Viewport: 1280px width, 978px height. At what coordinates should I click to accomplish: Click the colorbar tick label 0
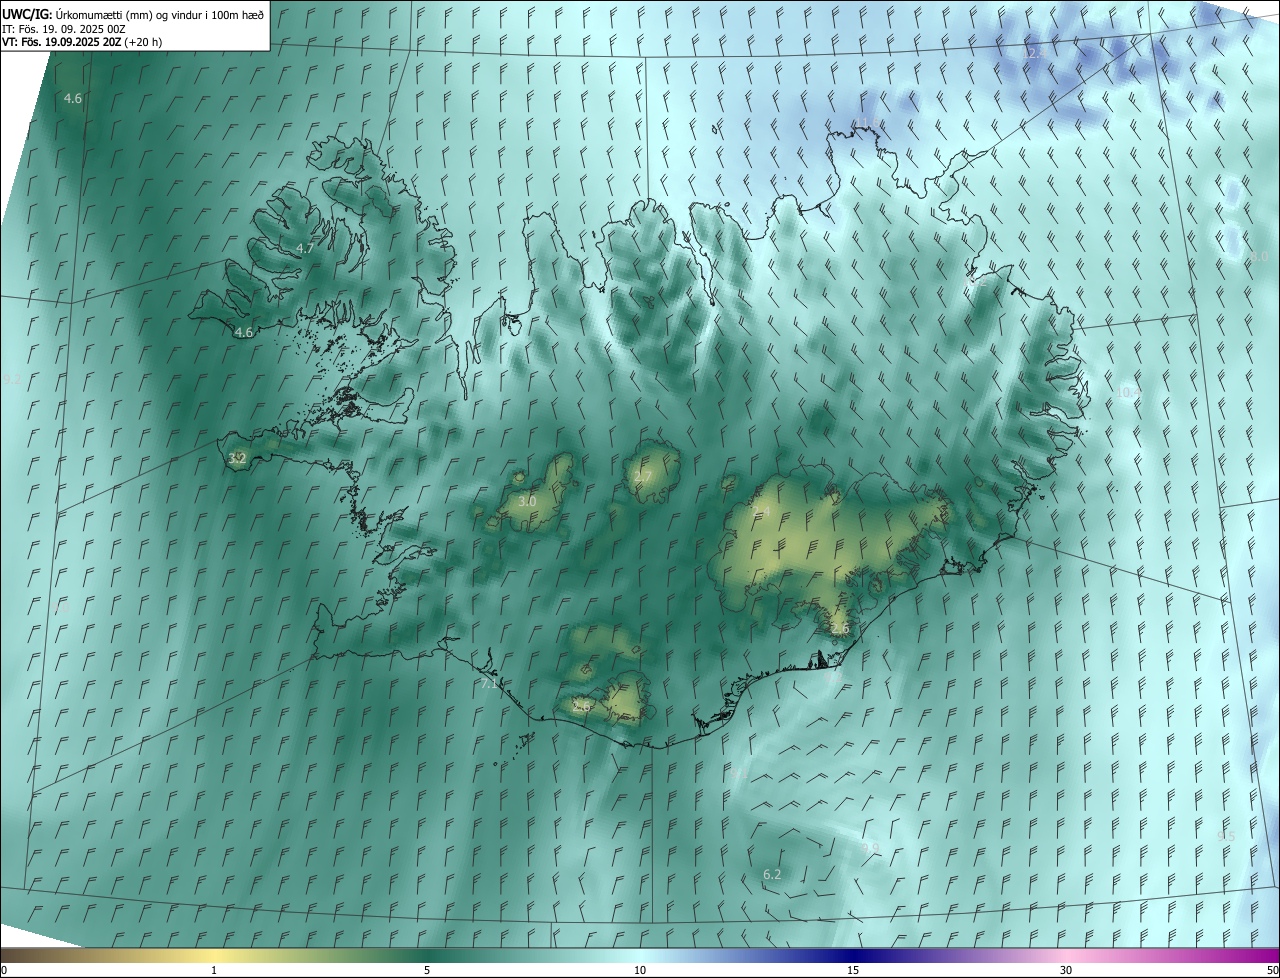[x=4, y=970]
